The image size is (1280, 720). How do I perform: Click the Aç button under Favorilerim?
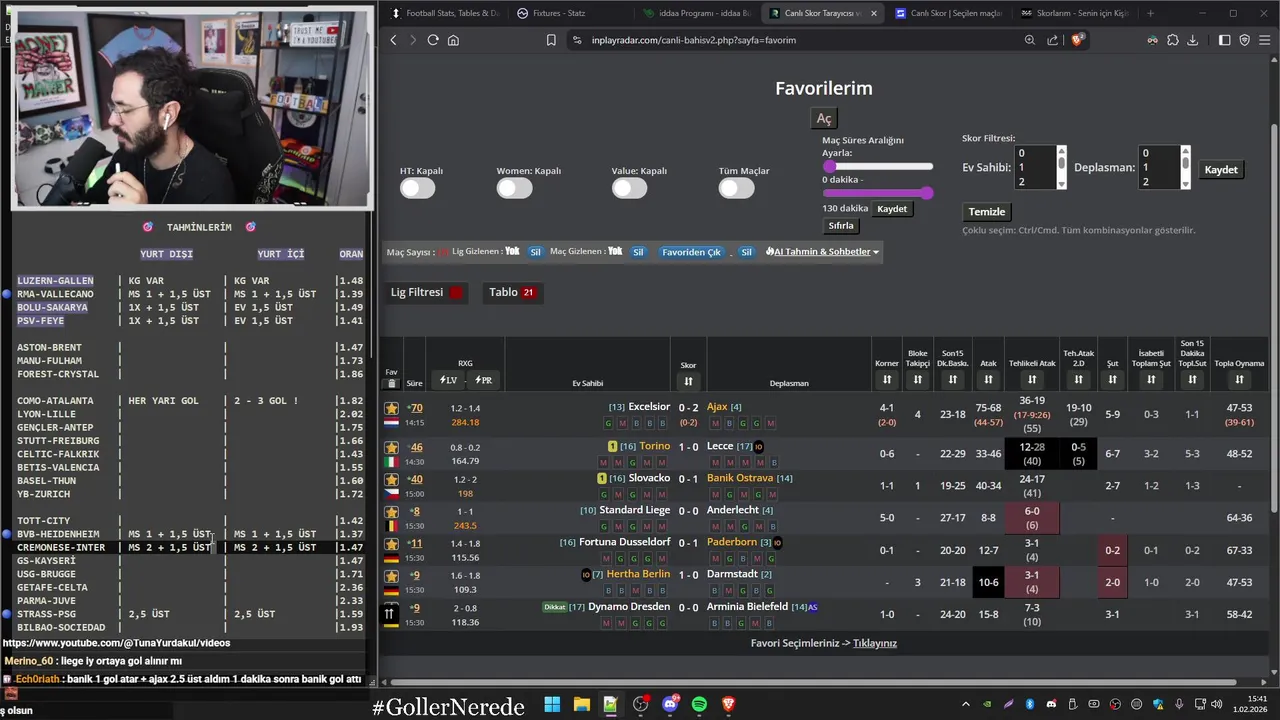pyautogui.click(x=823, y=119)
